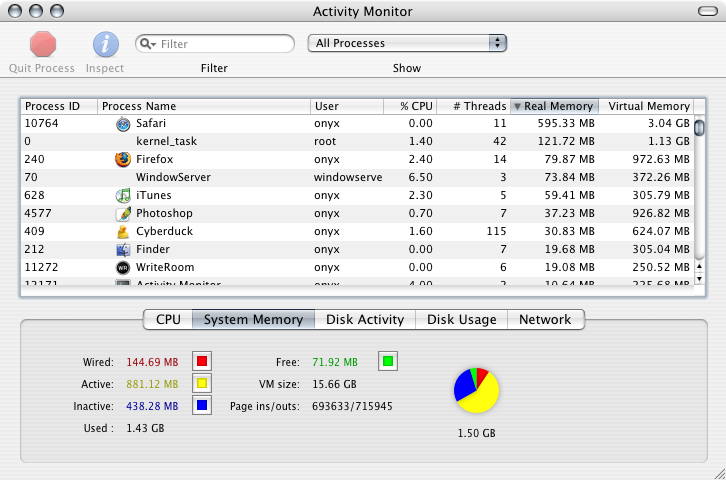
Task: Click the 1.50 GB total under pie chart
Action: click(x=476, y=433)
